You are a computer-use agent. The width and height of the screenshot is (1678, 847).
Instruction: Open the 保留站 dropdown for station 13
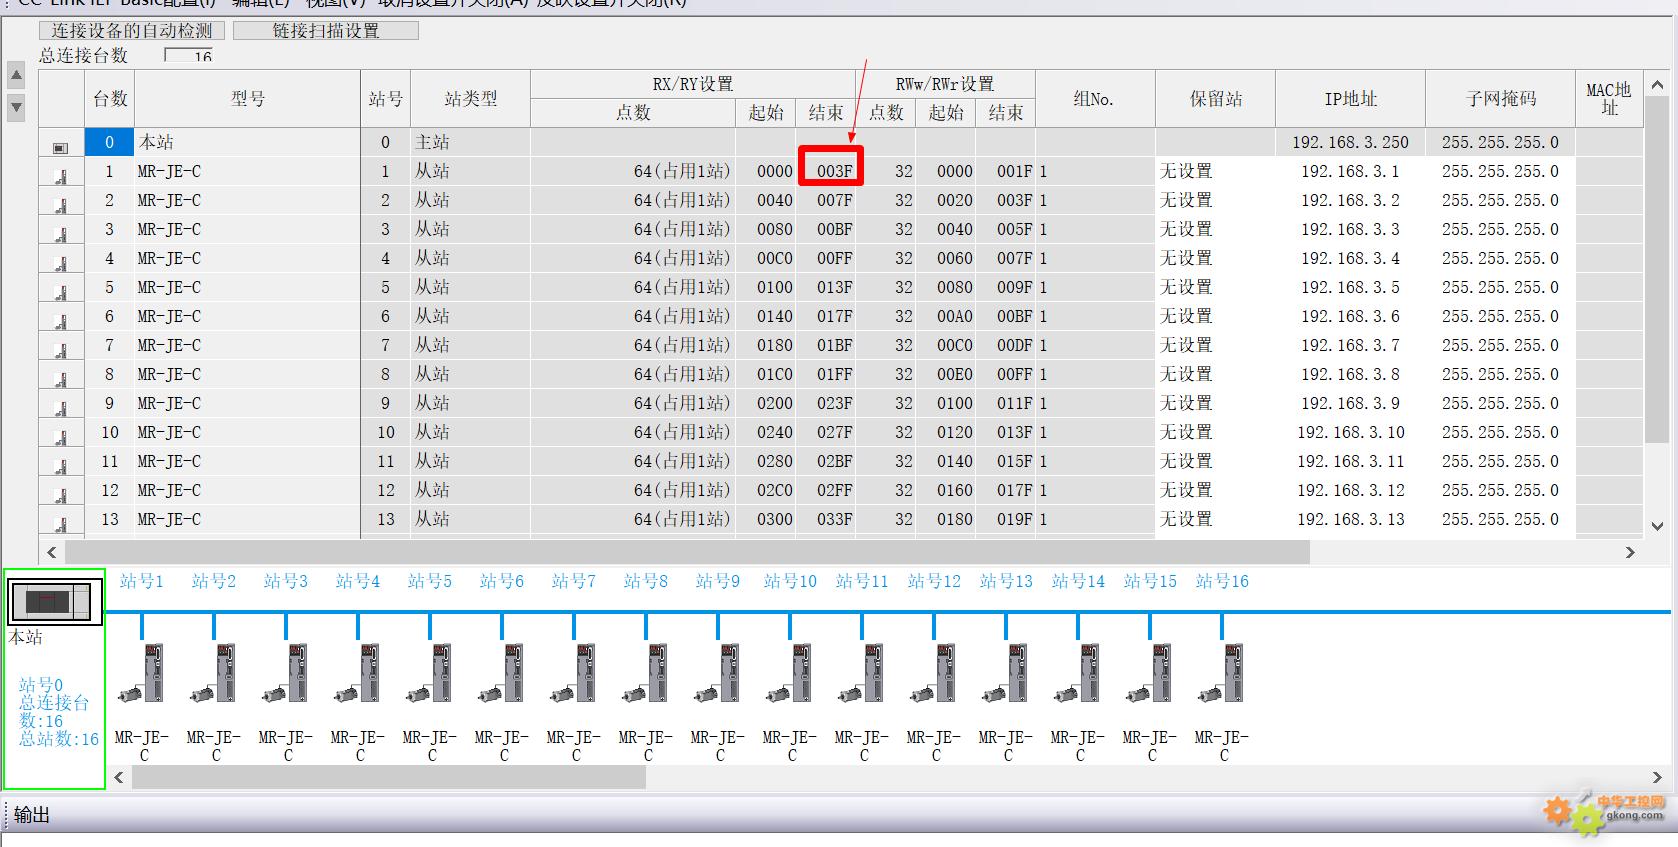(1215, 519)
